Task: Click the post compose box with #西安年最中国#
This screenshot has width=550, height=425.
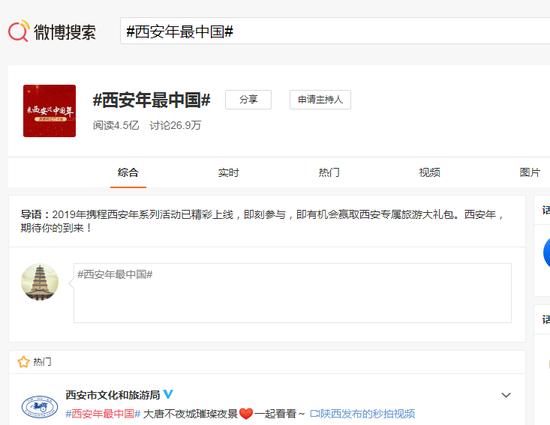Action: coord(293,293)
